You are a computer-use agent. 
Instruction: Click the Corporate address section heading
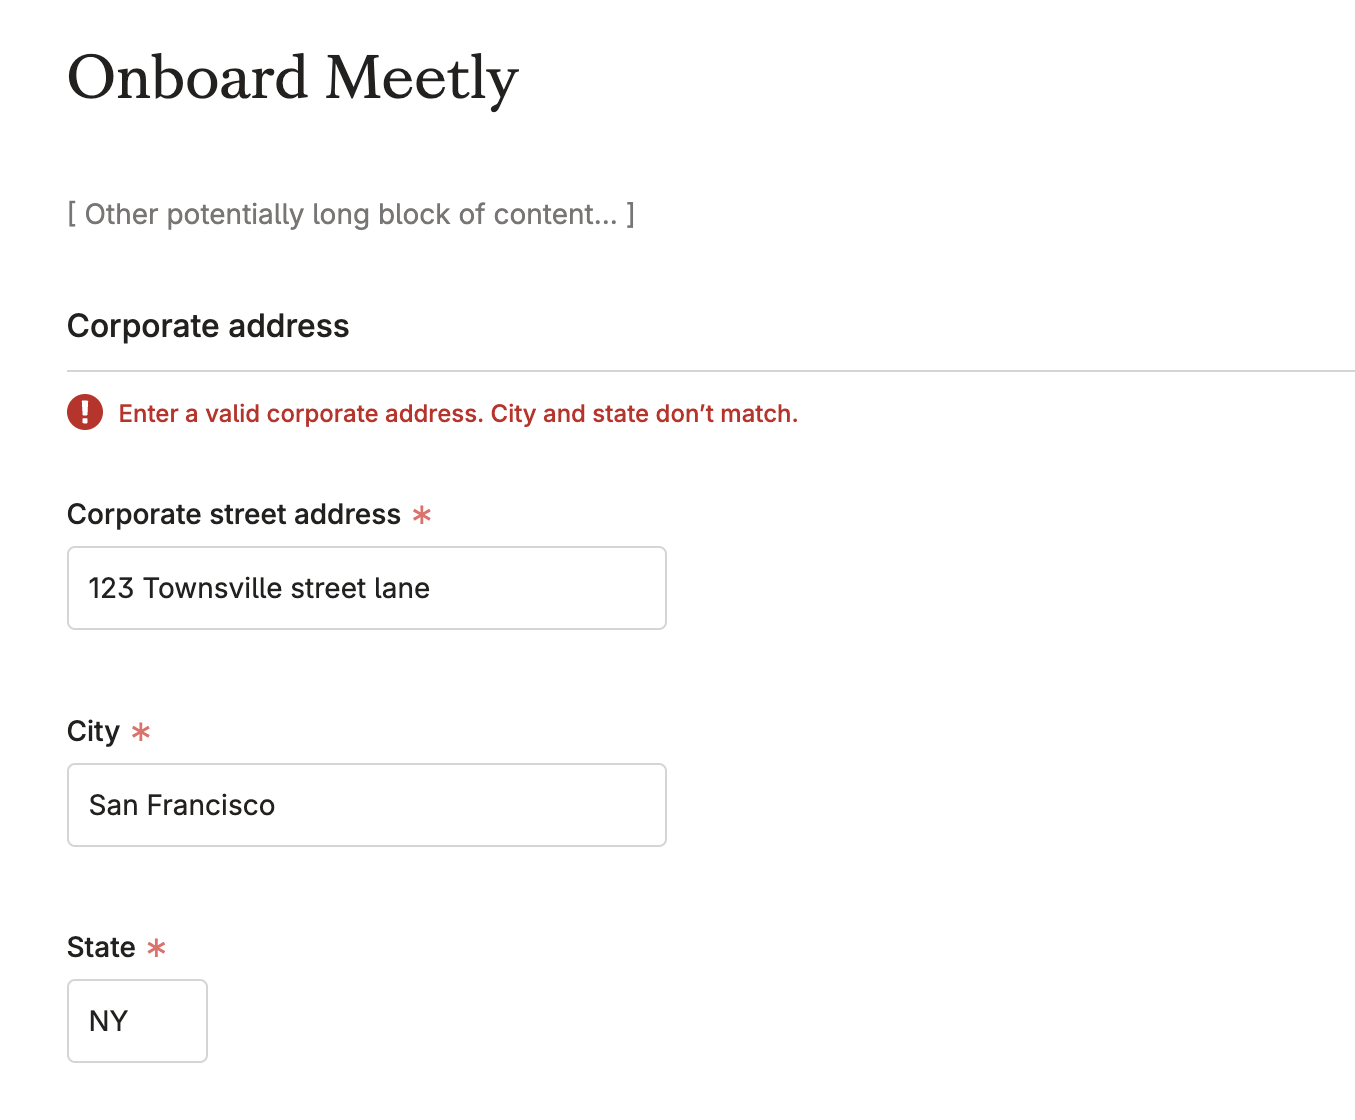208,326
